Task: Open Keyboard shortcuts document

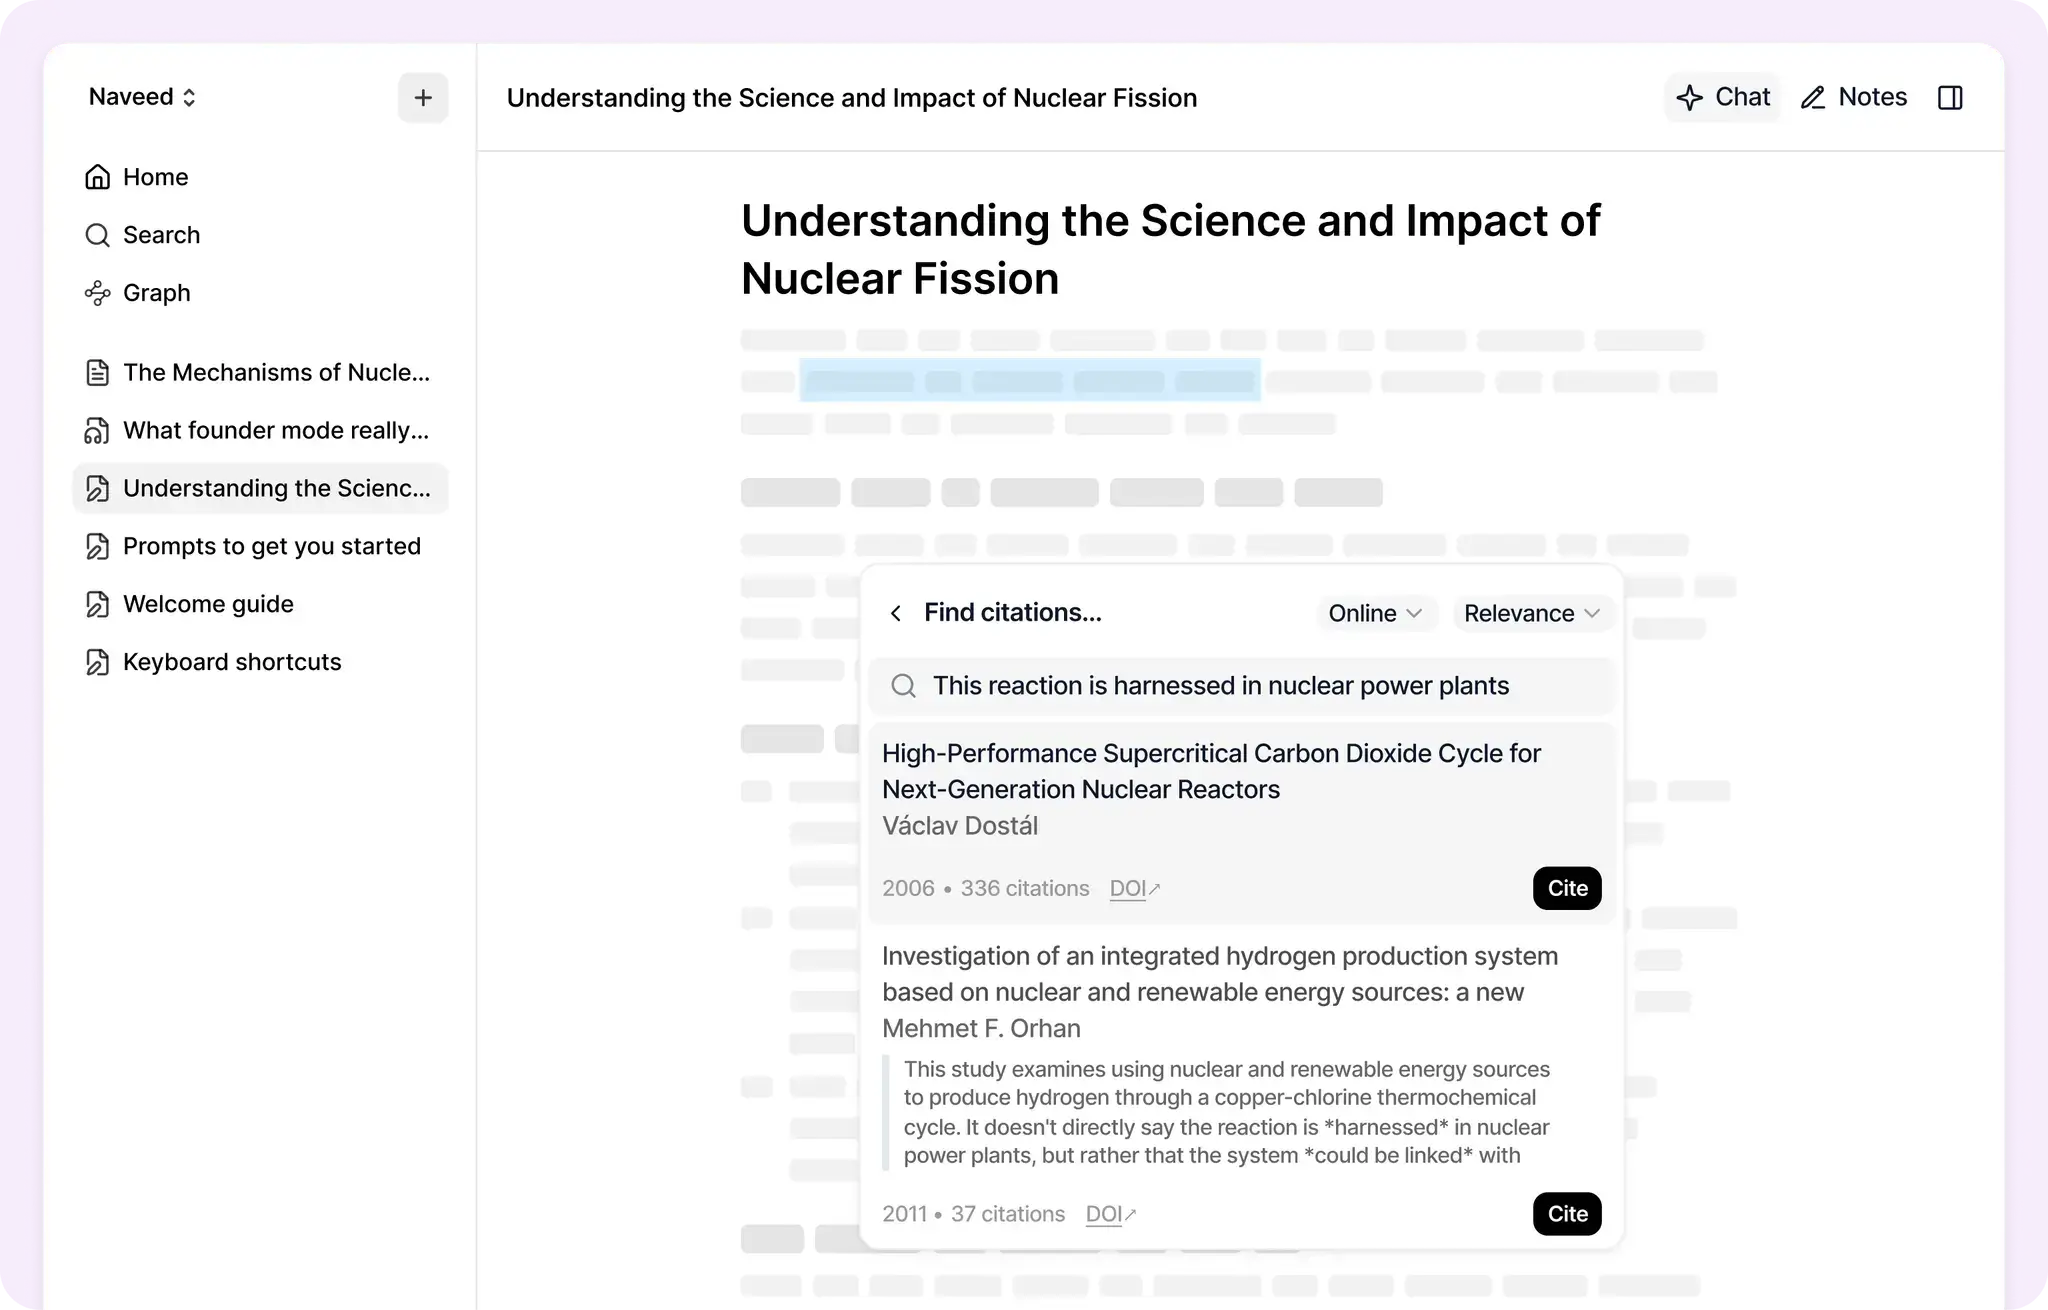Action: (232, 663)
